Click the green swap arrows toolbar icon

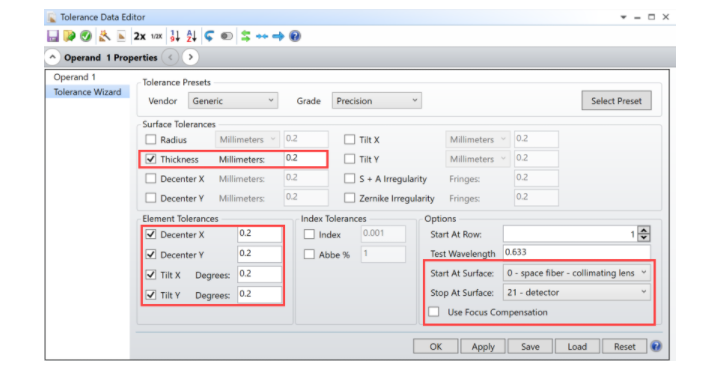246,36
